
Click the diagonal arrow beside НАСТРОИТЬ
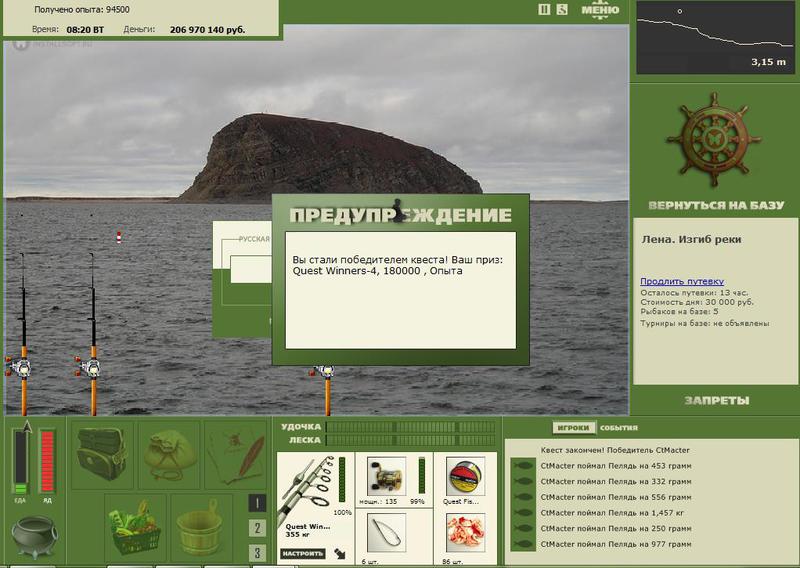coord(340,554)
